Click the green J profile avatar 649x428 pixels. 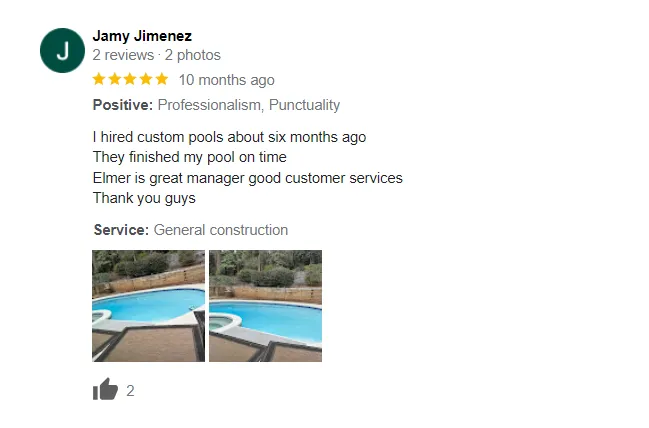point(62,50)
